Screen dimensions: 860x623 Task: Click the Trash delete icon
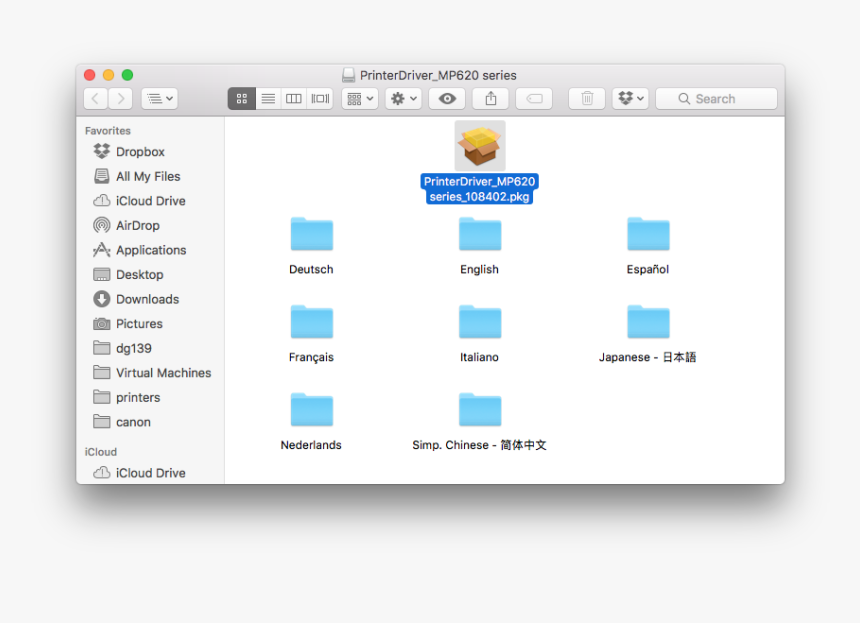pos(587,99)
